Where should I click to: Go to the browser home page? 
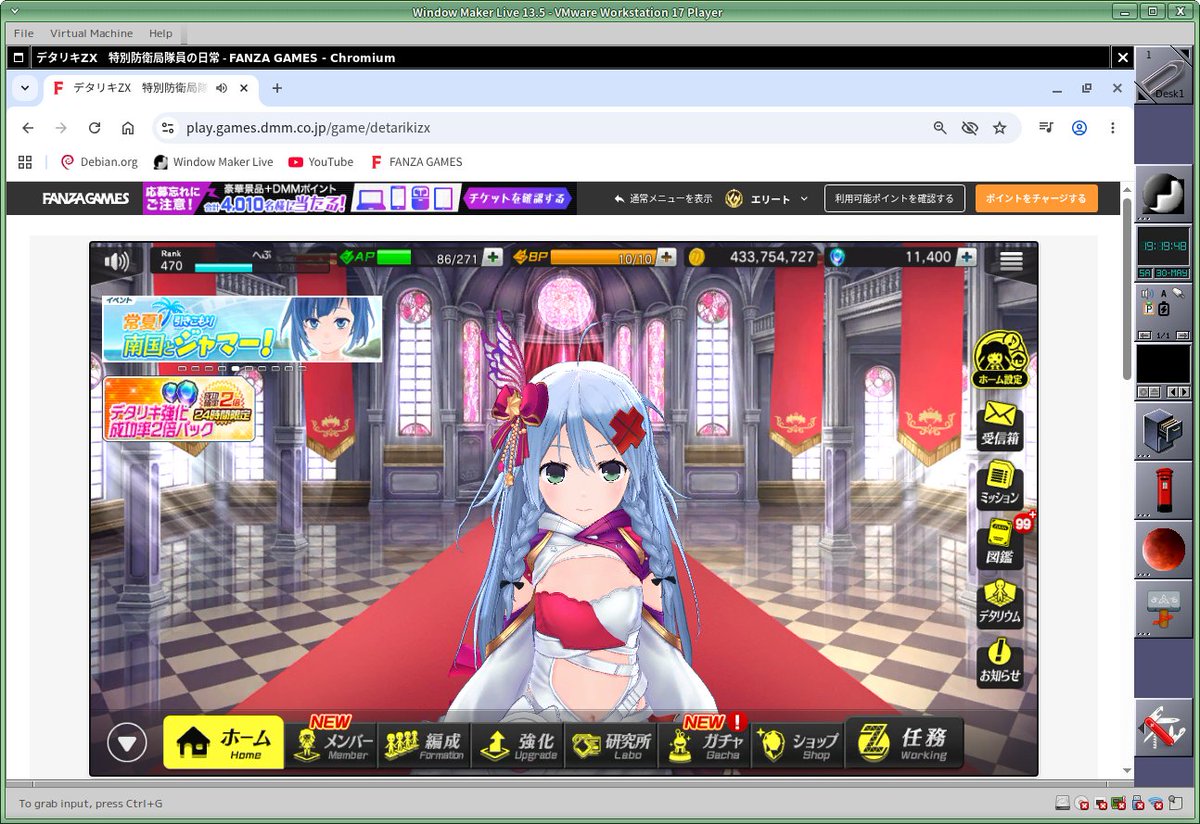point(128,128)
